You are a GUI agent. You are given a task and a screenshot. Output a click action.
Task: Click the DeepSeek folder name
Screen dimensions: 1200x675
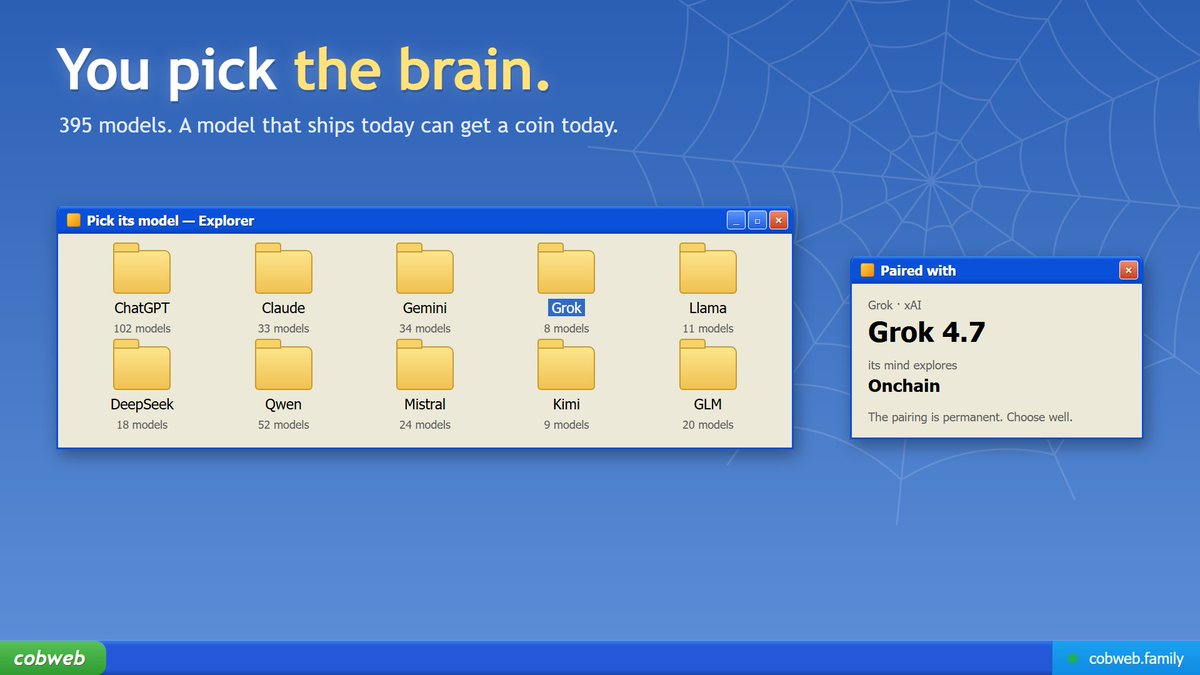pos(142,404)
